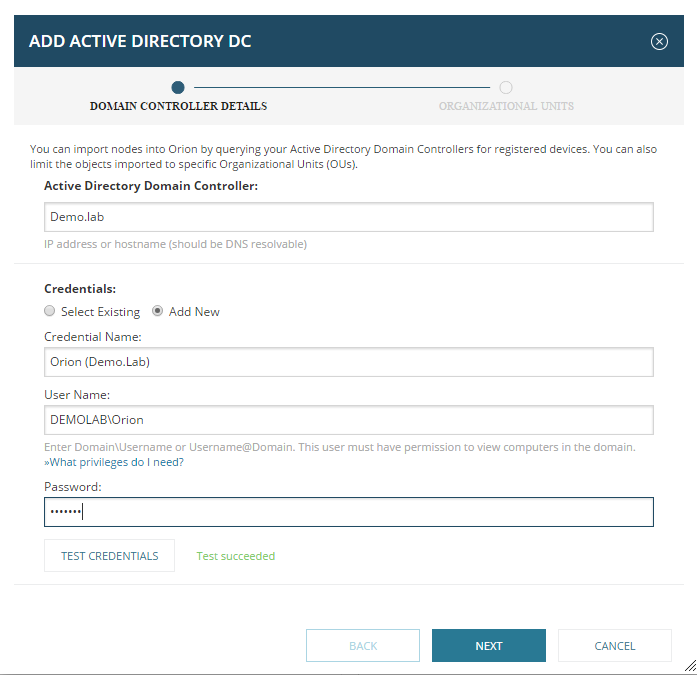Click the Back button
Screen dimensions: 697x675
coord(363,646)
